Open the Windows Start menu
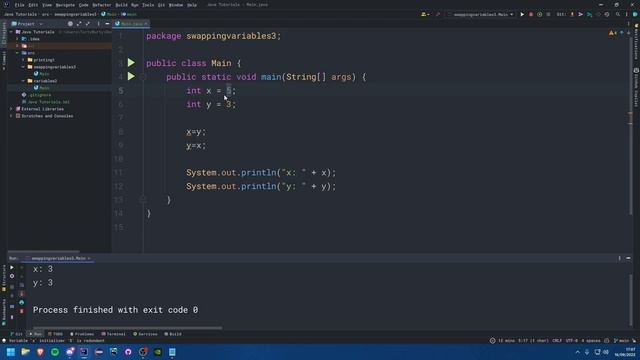This screenshot has width=640, height=360. click(11, 352)
